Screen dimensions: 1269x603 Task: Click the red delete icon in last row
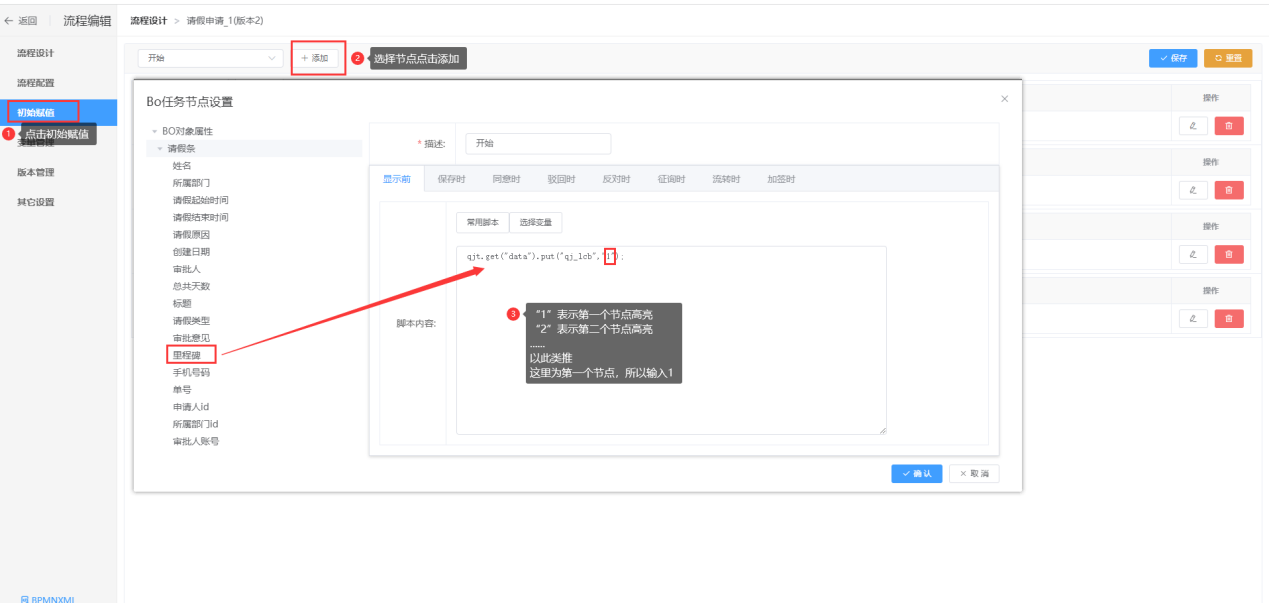1228,318
